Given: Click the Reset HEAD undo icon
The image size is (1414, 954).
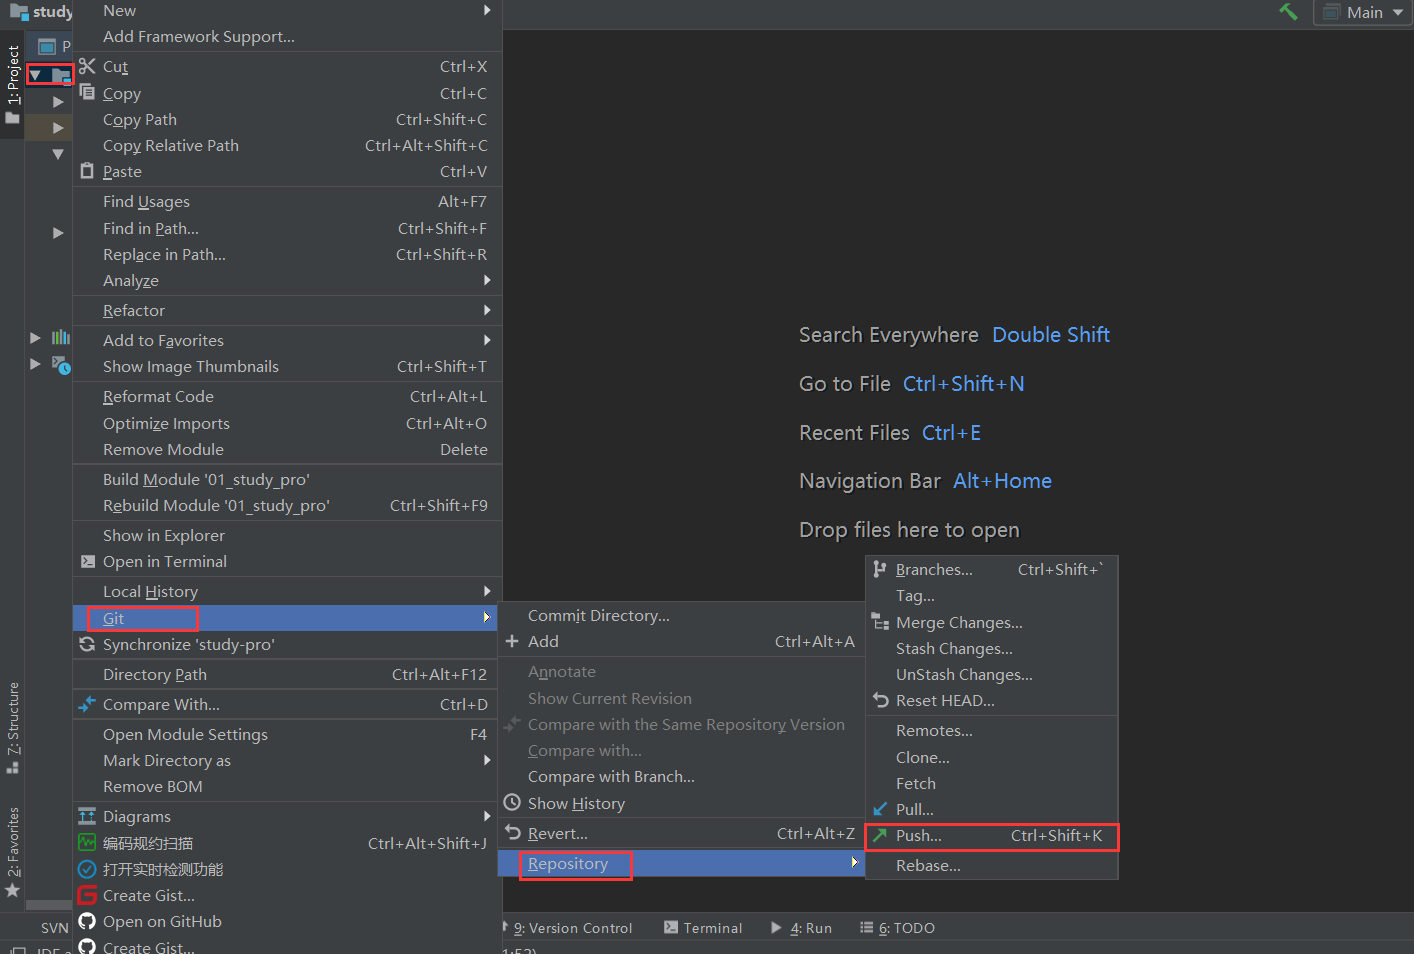Looking at the screenshot, I should click(880, 700).
